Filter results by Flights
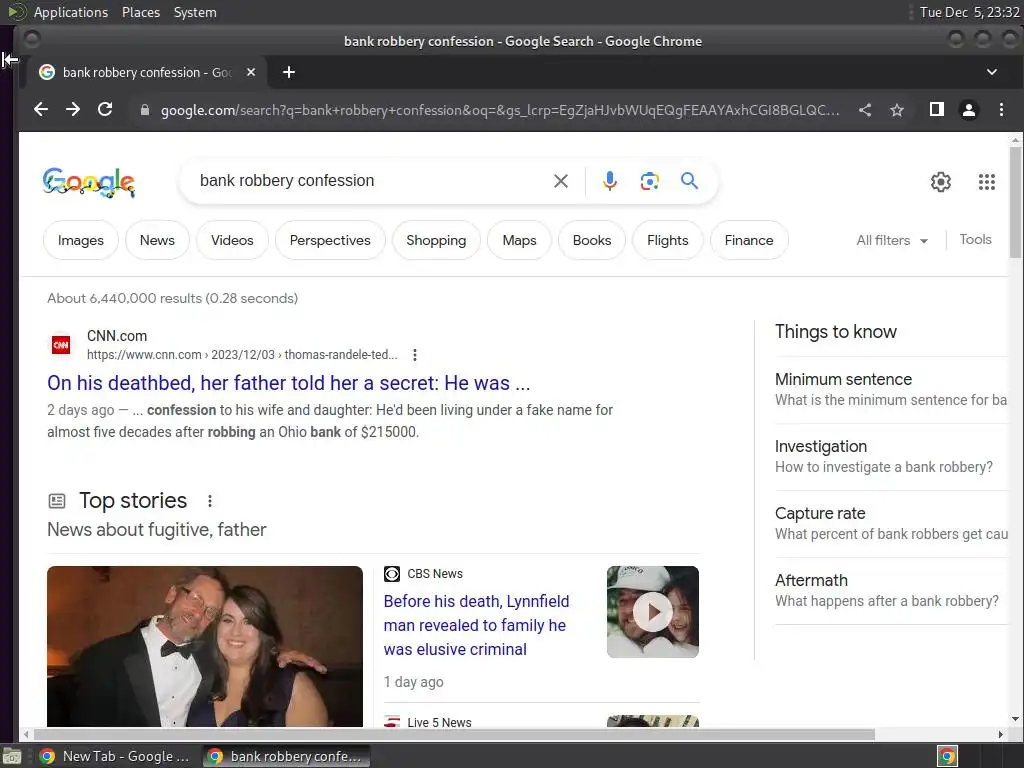 pyautogui.click(x=667, y=240)
